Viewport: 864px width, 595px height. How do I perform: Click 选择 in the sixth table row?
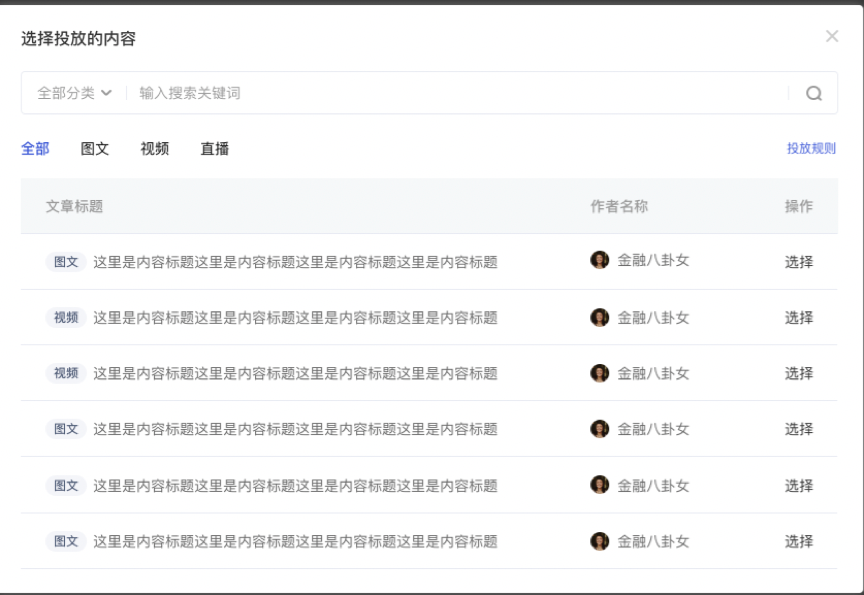[799, 541]
